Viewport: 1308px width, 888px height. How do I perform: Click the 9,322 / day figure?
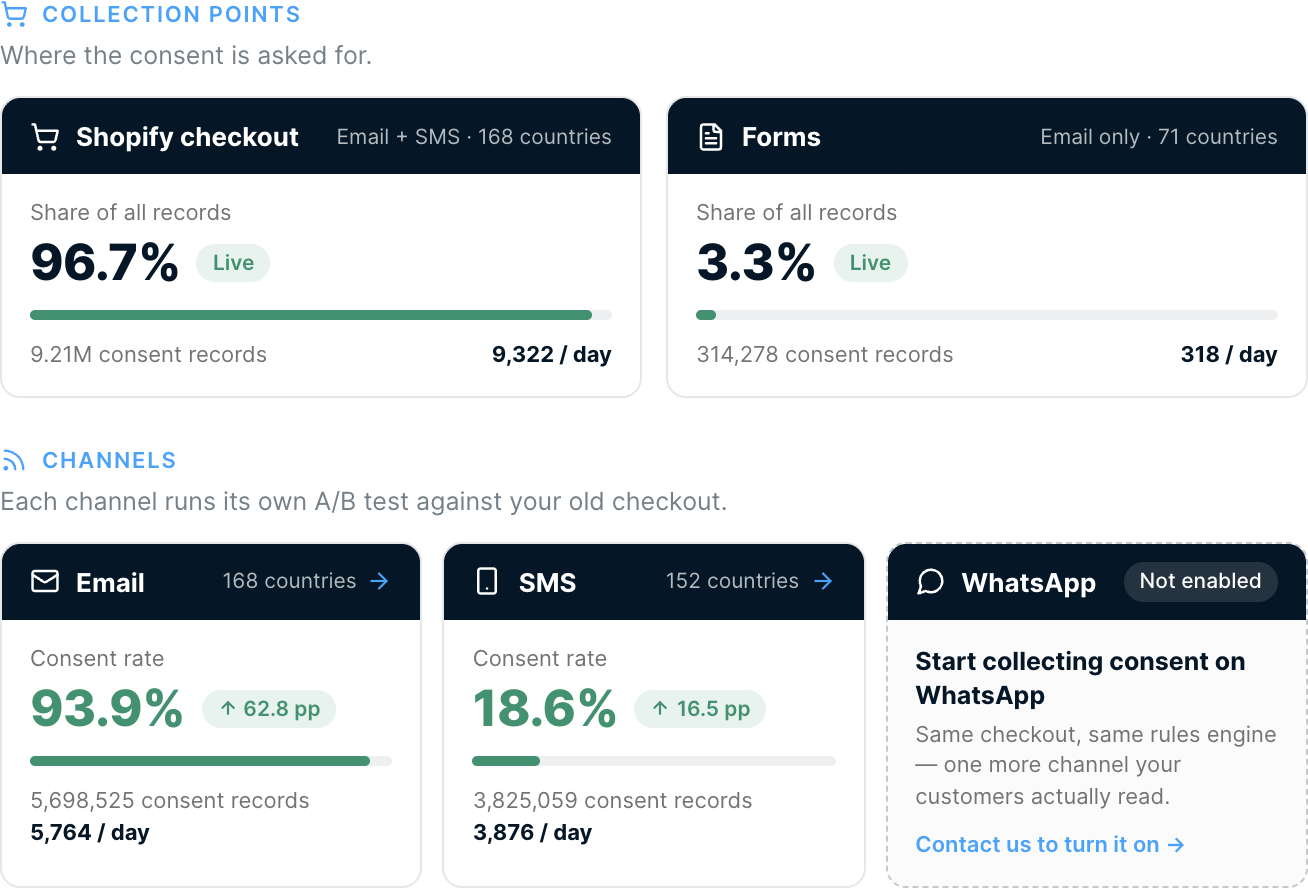[552, 354]
